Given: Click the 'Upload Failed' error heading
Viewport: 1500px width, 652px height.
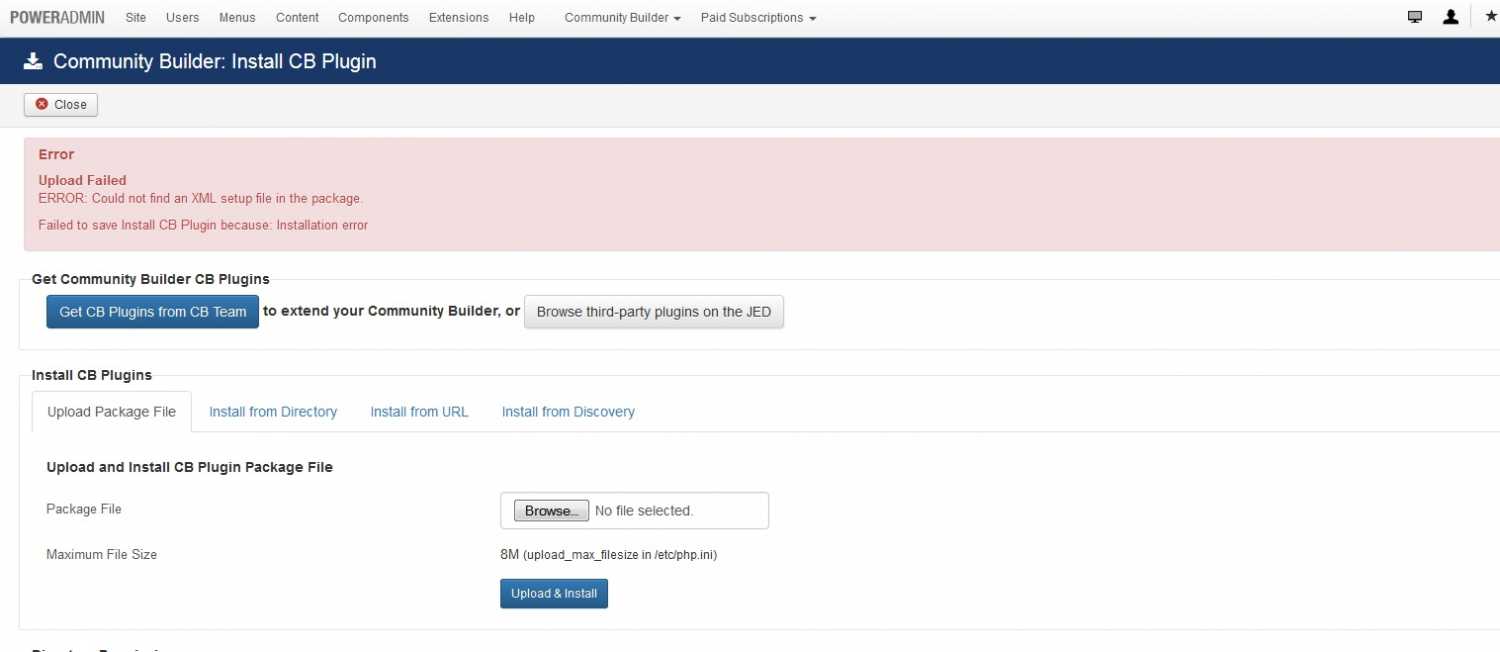Looking at the screenshot, I should [x=82, y=180].
